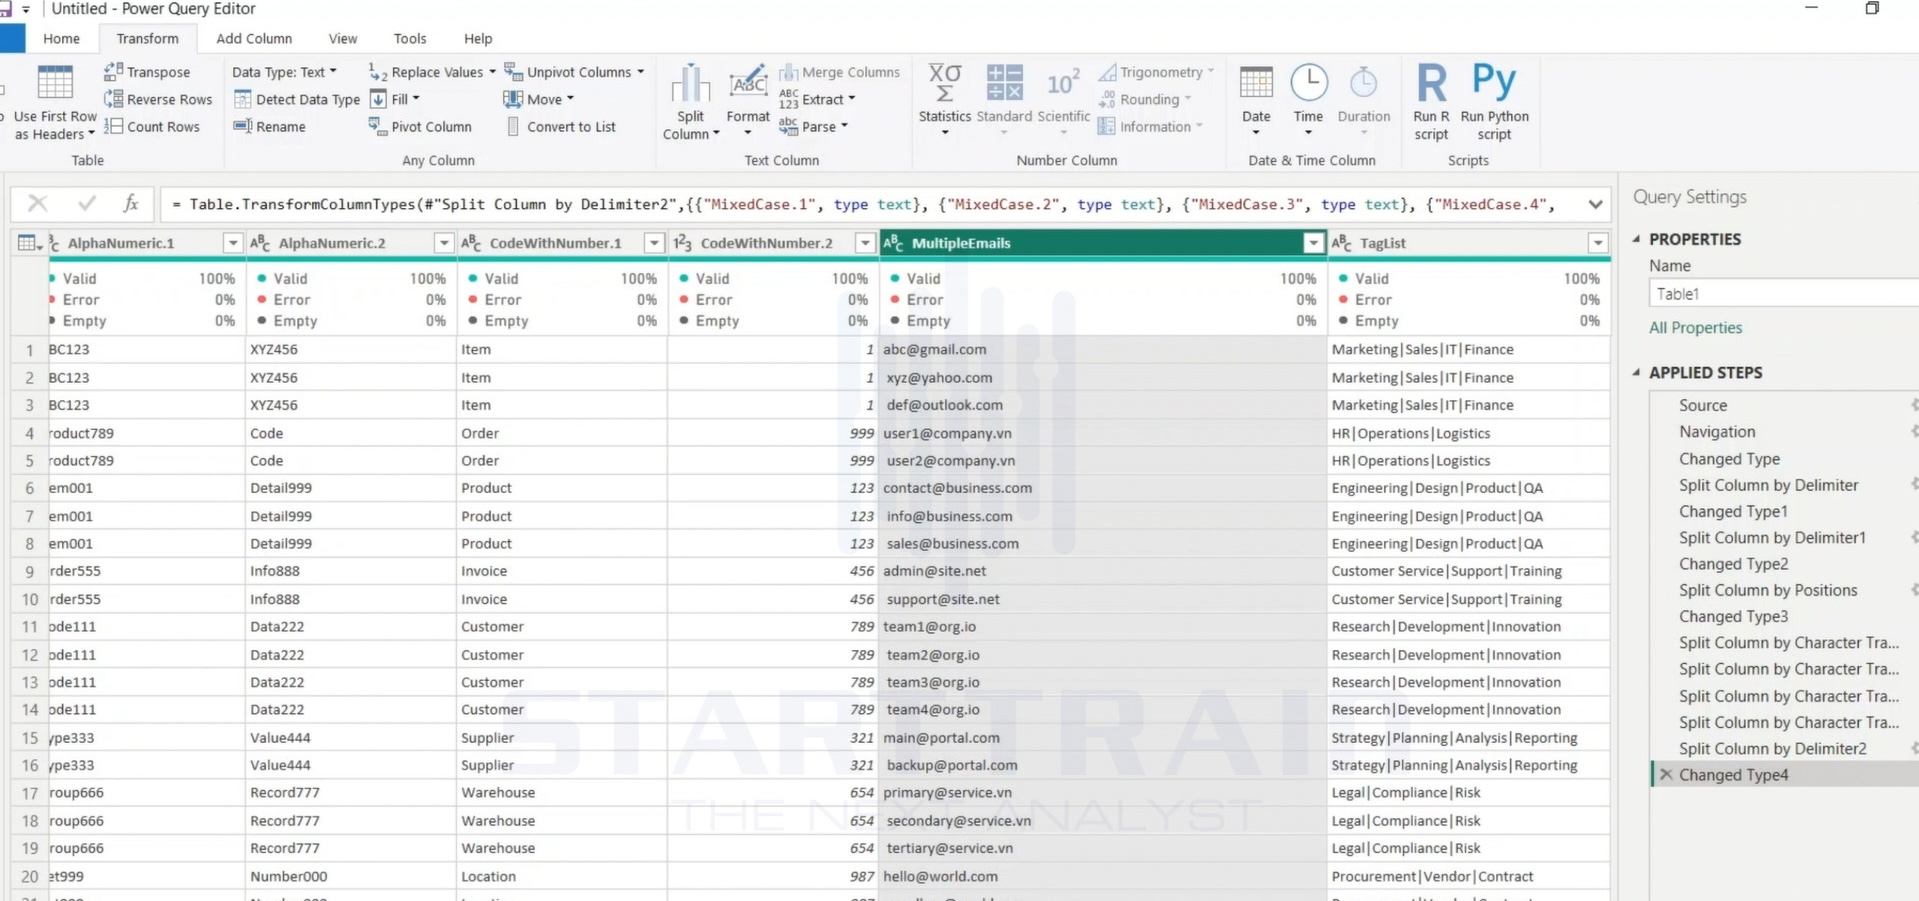
Task: Select the Source applied step
Action: 1703,405
